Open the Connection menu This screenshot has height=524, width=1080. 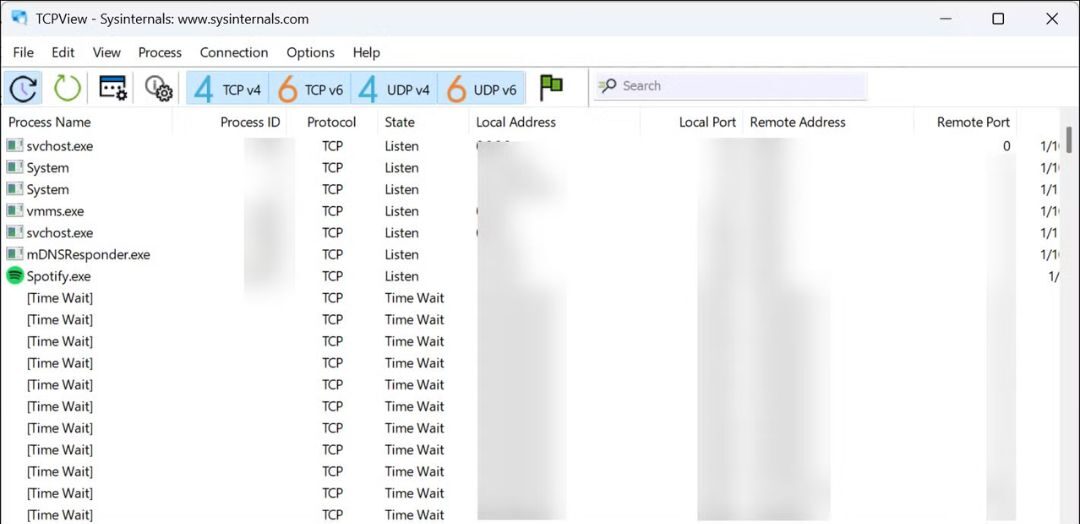point(233,52)
